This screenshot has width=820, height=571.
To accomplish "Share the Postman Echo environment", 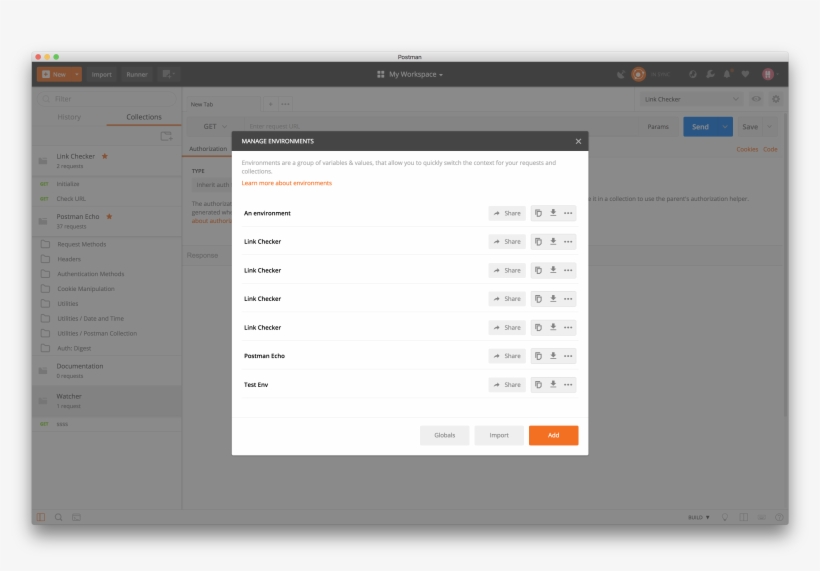I will (x=507, y=356).
